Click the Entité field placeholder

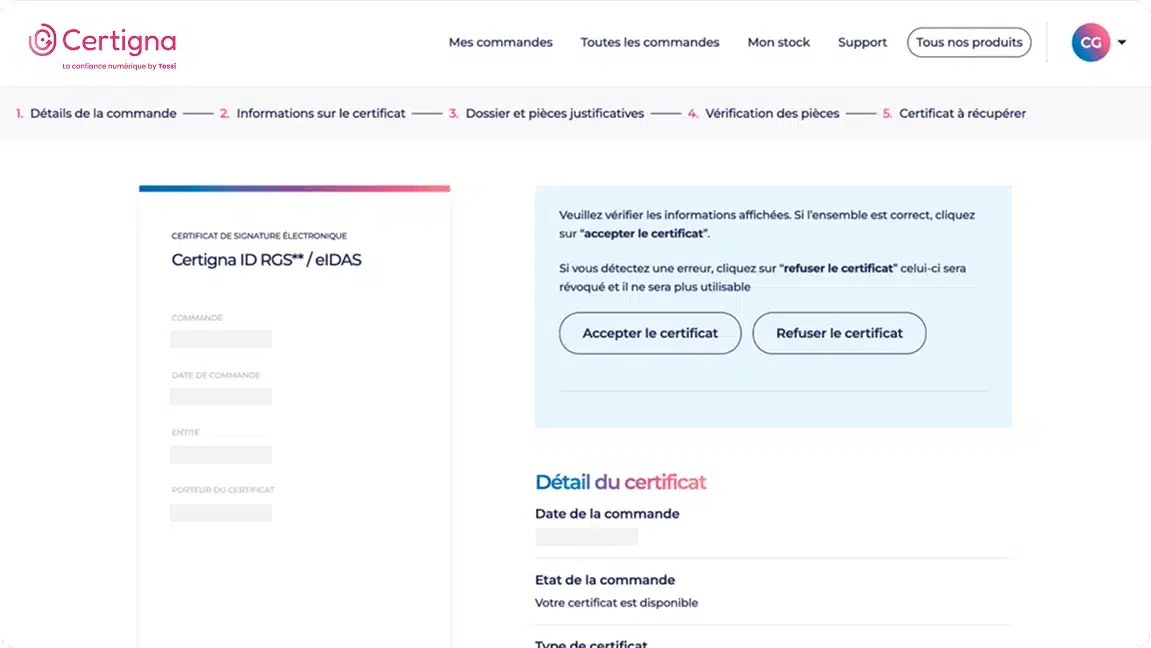221,455
